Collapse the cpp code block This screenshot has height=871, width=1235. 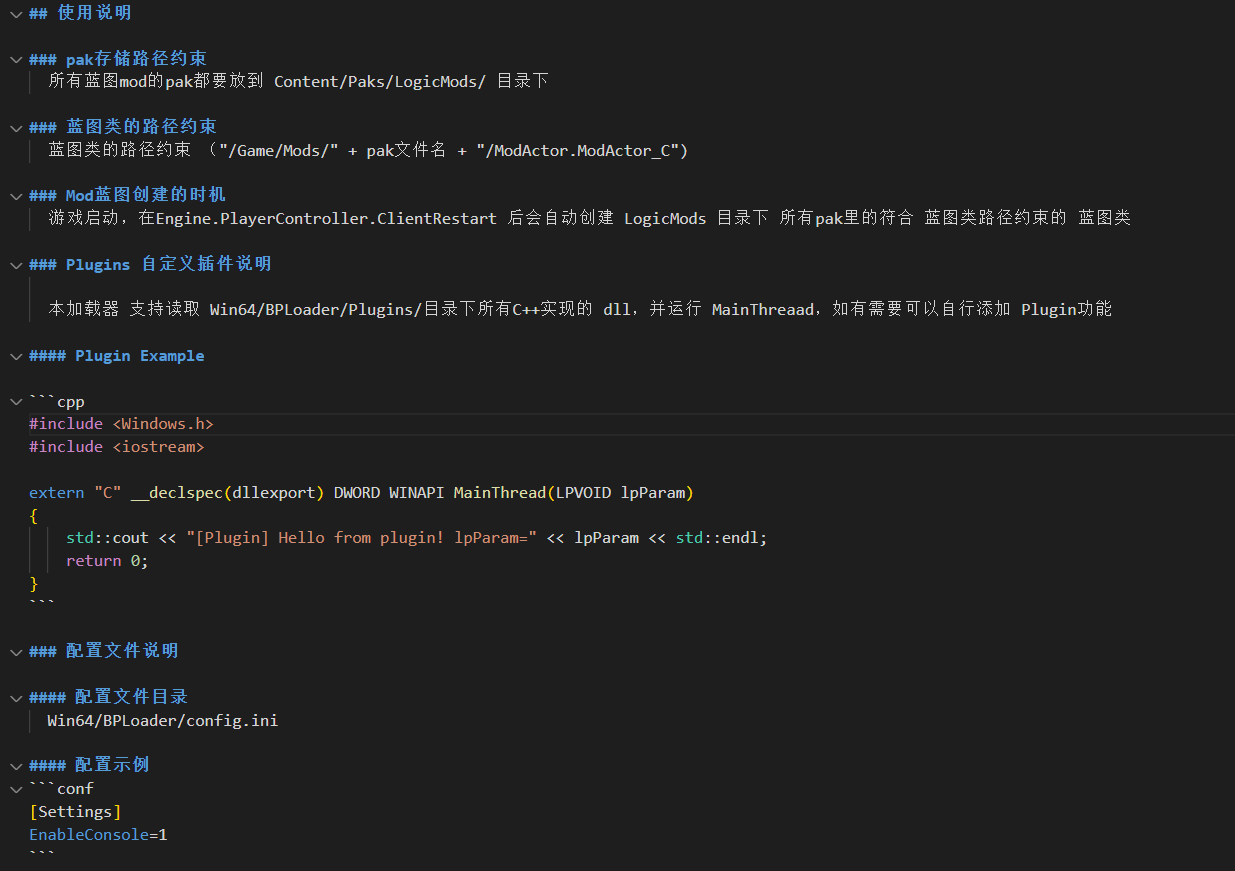click(x=15, y=402)
